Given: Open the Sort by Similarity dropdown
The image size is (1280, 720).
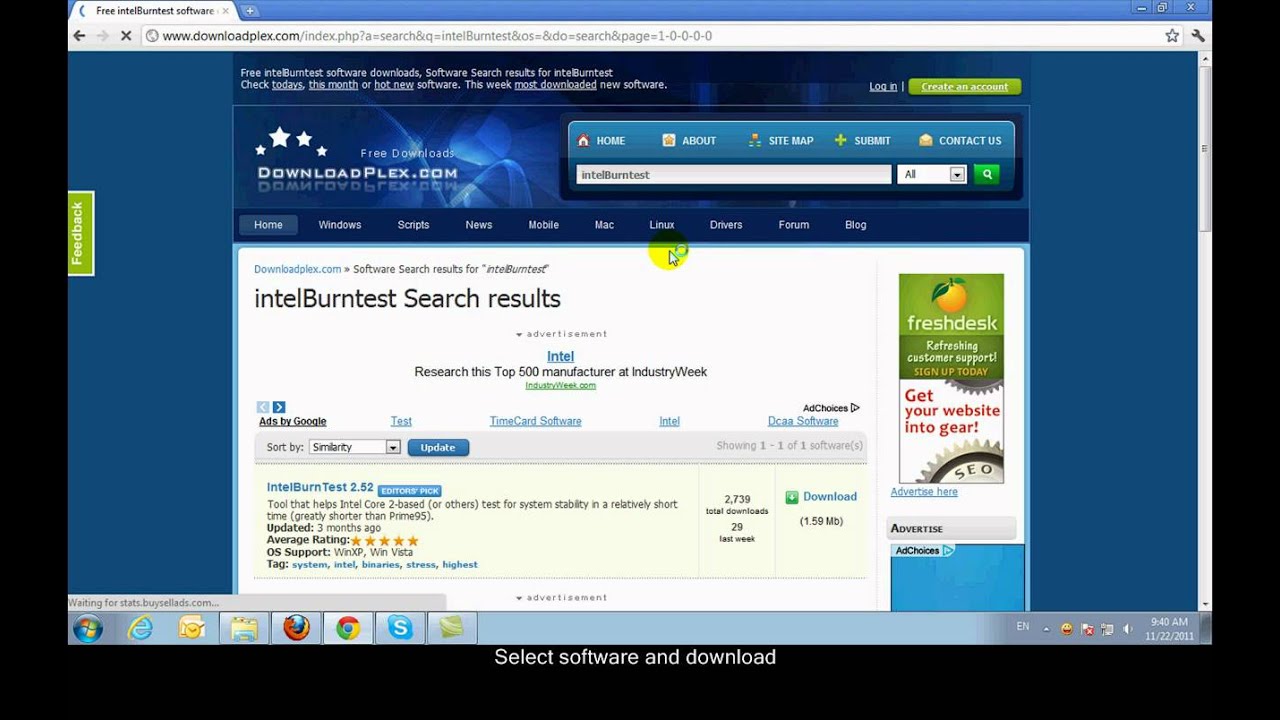Looking at the screenshot, I should (x=354, y=447).
